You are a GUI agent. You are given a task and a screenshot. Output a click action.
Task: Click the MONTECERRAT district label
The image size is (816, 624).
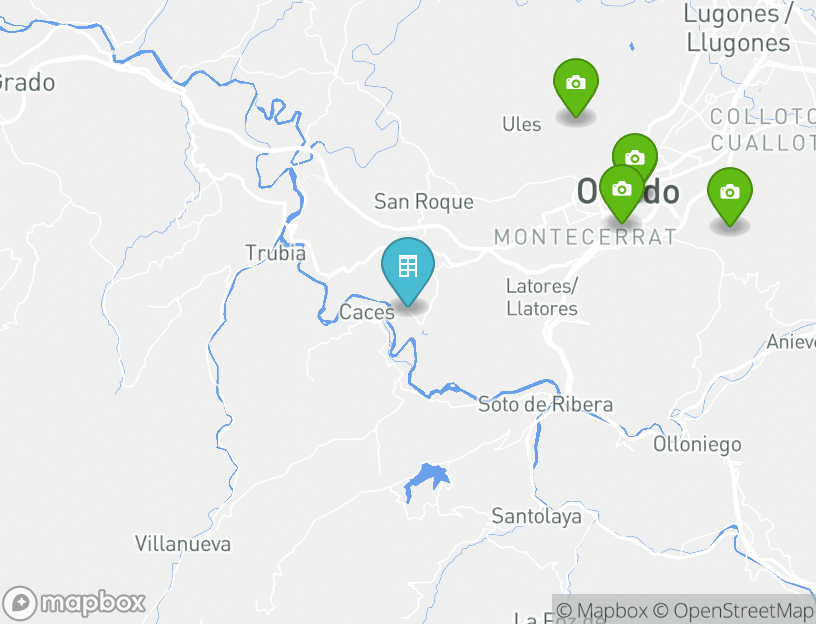click(585, 237)
